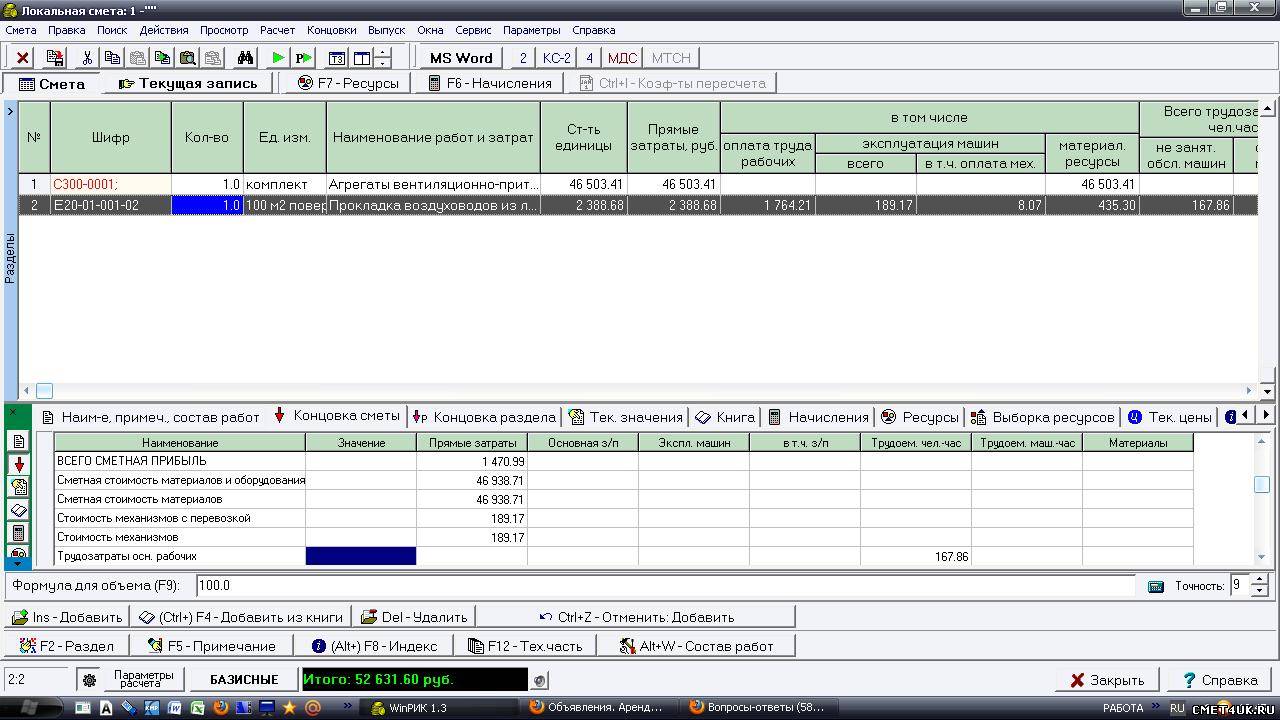This screenshot has height=720, width=1280.
Task: Click the calculator icon beside formula field
Action: 1156,586
